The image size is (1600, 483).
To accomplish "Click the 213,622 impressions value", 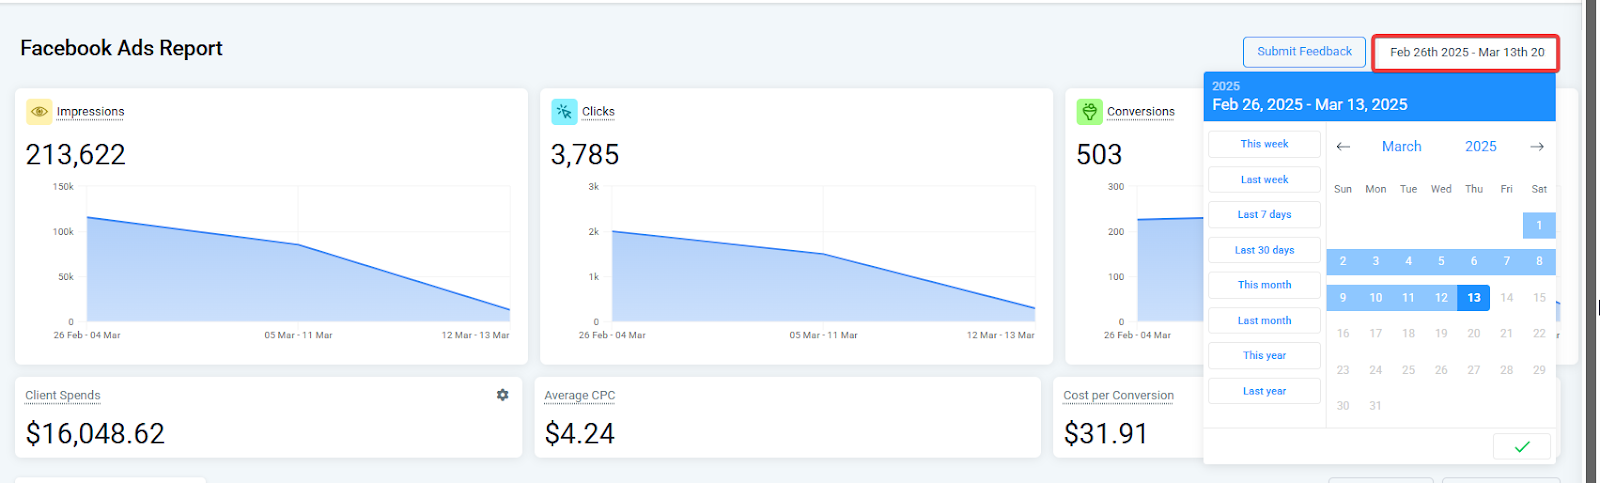I will coord(76,154).
